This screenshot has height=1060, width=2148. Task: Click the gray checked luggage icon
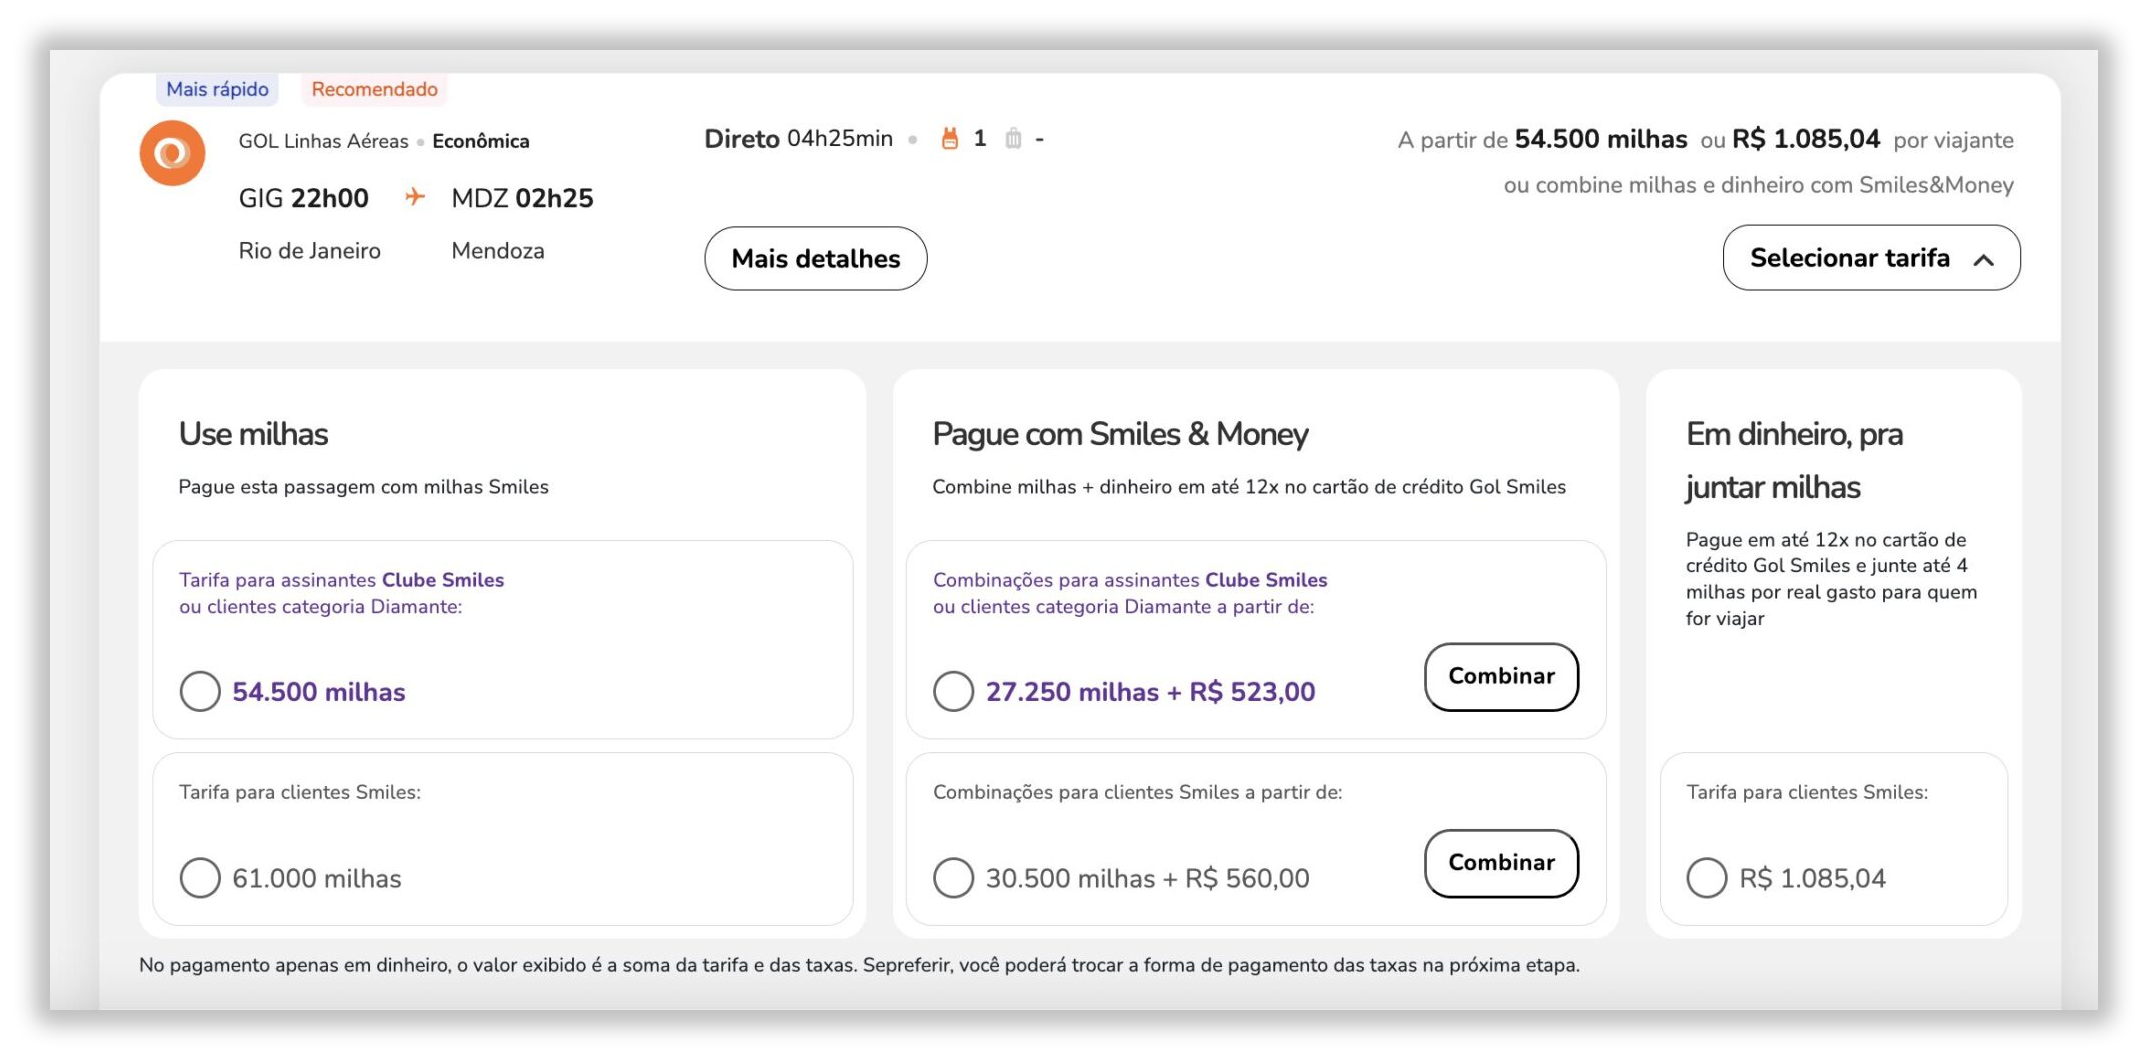1013,139
